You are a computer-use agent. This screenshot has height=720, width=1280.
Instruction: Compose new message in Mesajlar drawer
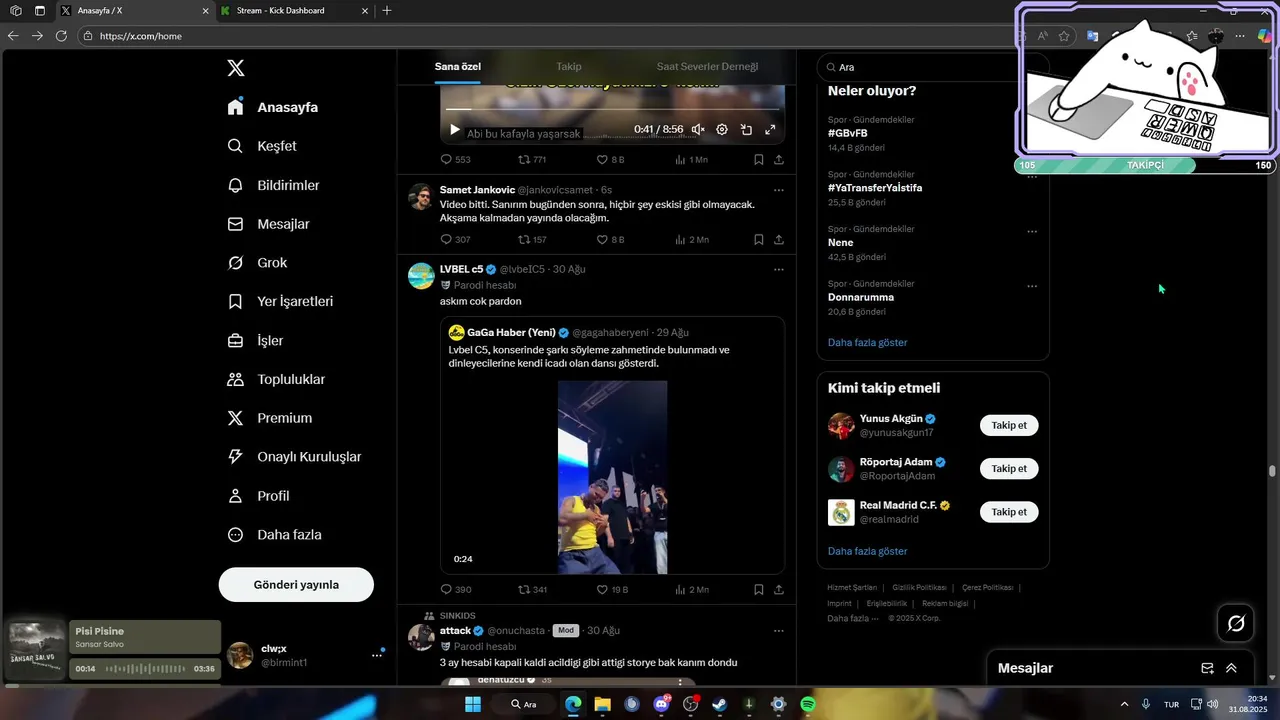pos(1207,668)
